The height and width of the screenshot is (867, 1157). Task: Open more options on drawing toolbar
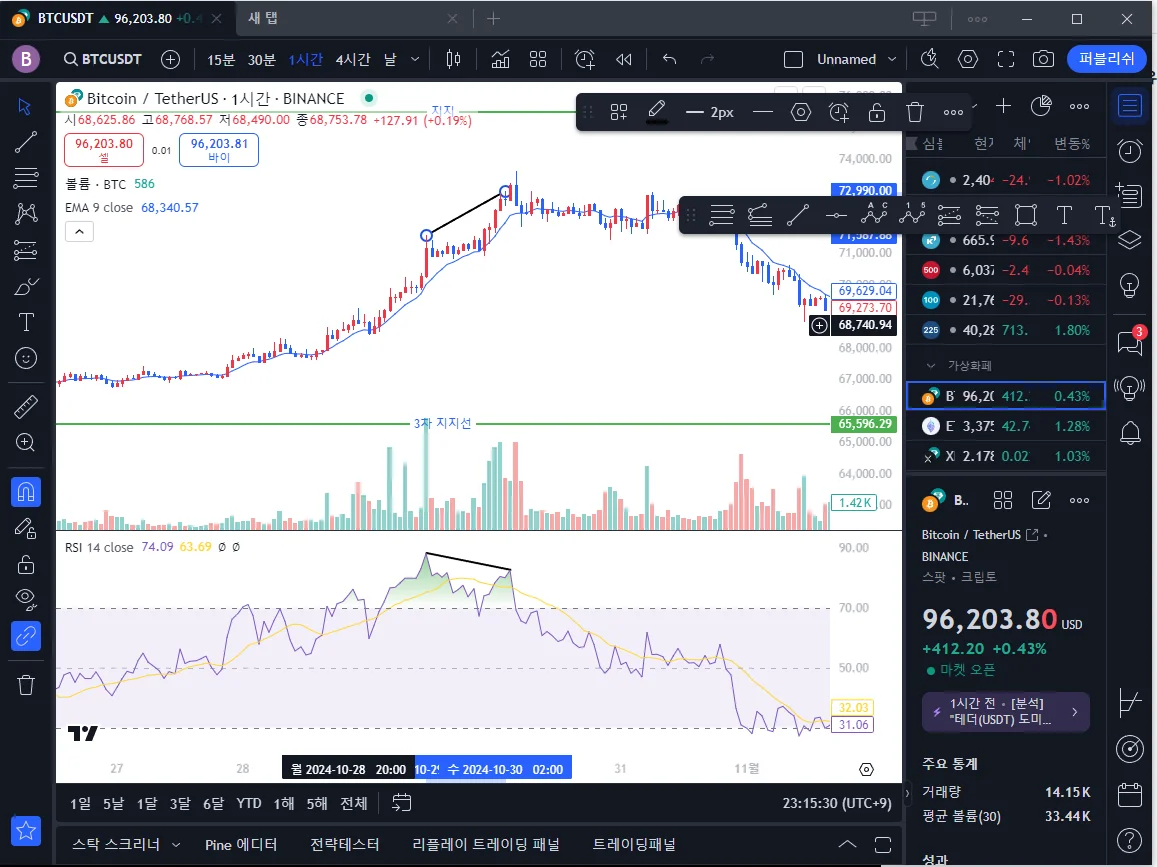pos(953,112)
